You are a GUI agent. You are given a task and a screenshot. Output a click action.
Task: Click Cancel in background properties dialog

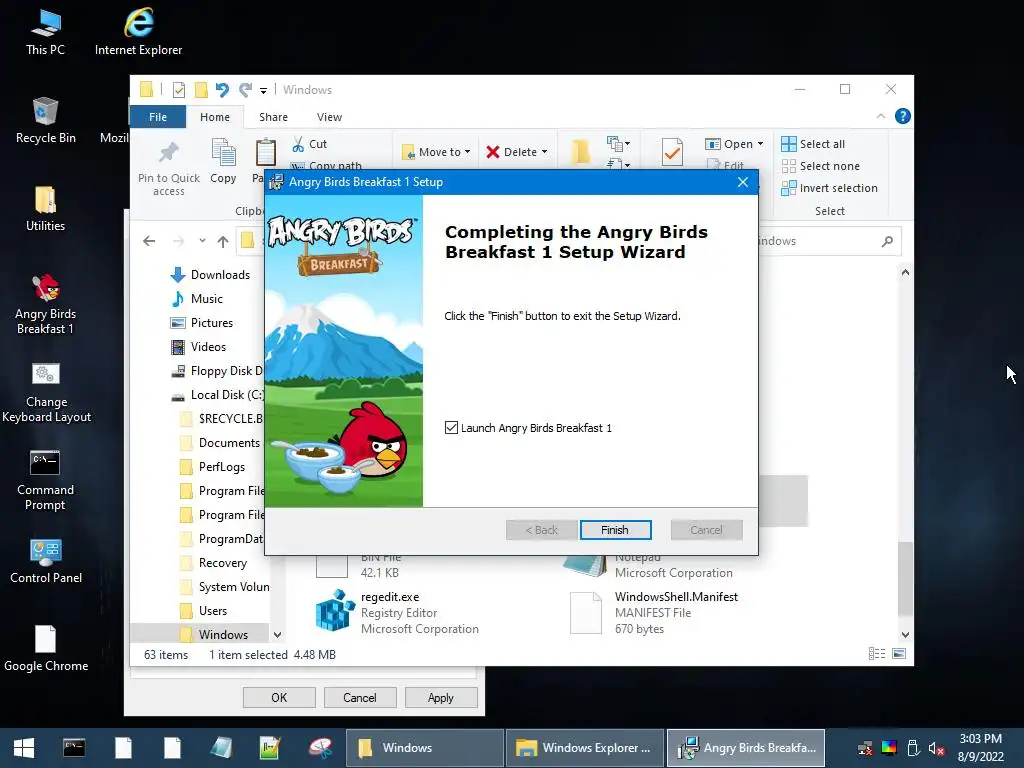[x=360, y=697]
